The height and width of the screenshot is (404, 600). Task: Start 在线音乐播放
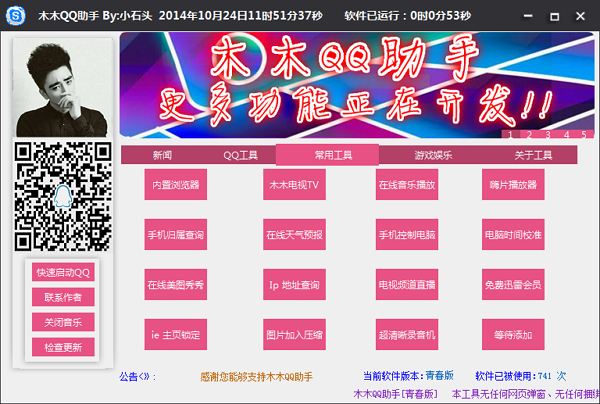pyautogui.click(x=407, y=184)
